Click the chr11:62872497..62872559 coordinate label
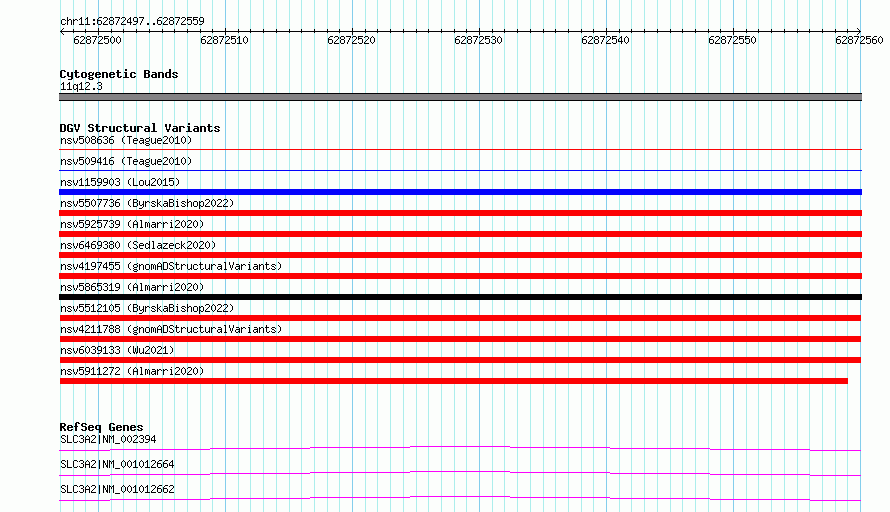 click(132, 21)
